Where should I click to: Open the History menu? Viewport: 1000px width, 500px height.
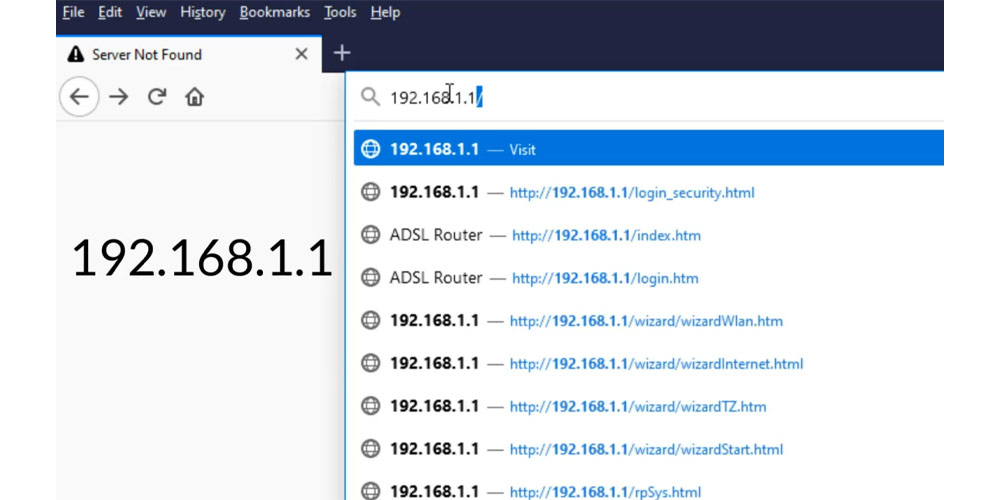(203, 12)
